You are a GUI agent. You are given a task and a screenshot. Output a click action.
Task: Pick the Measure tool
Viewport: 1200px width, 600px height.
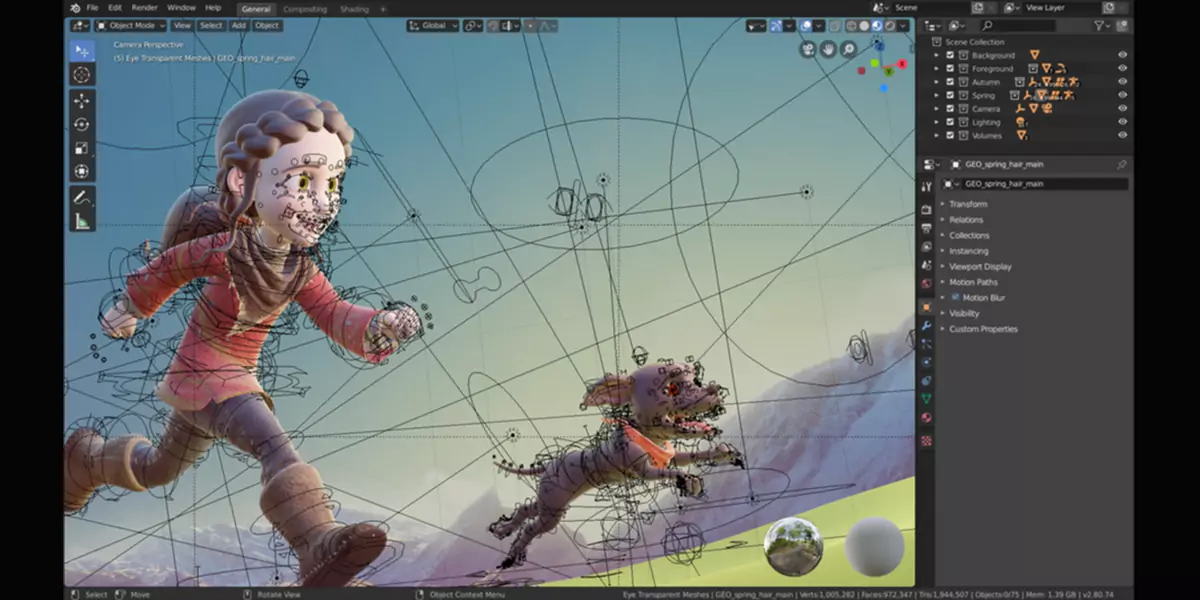[82, 221]
